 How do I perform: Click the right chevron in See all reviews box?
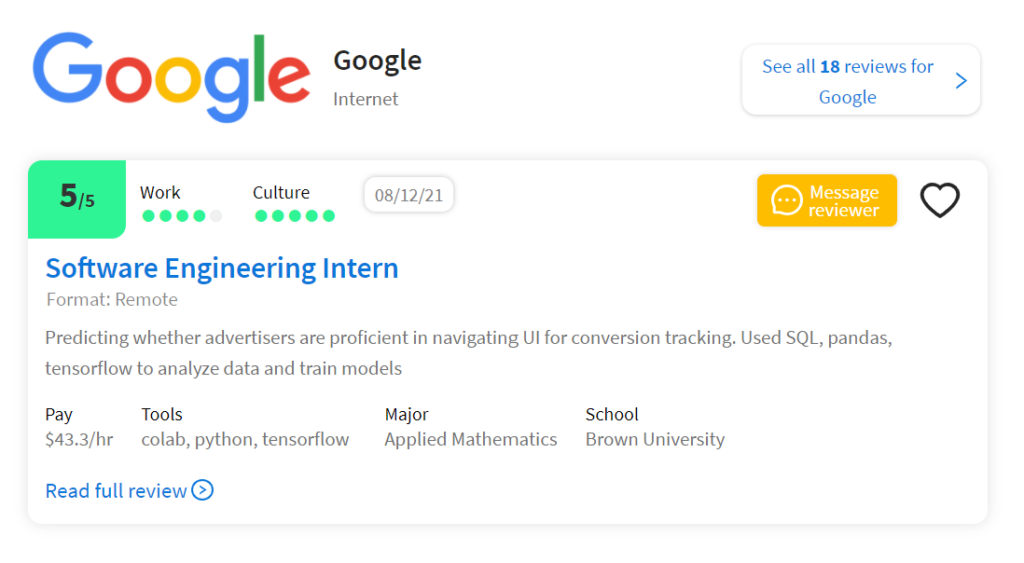point(961,81)
